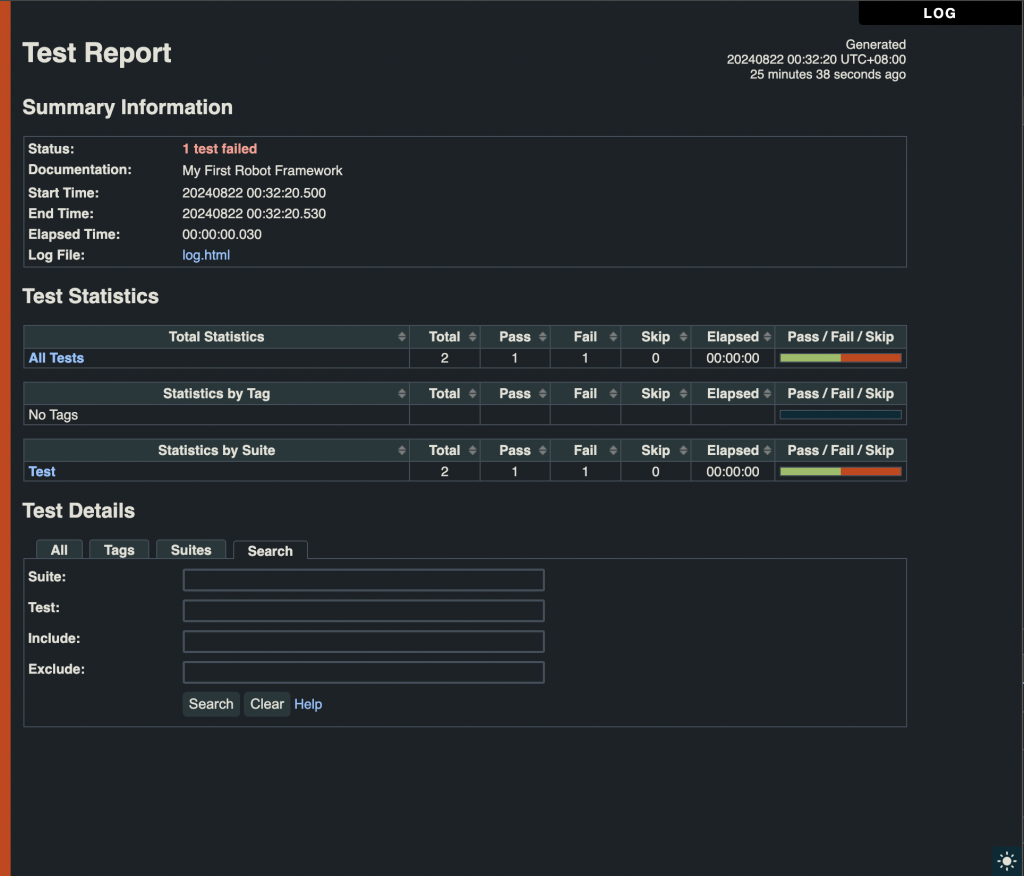Switch to the Suites tab
The height and width of the screenshot is (876, 1024).
(x=191, y=550)
